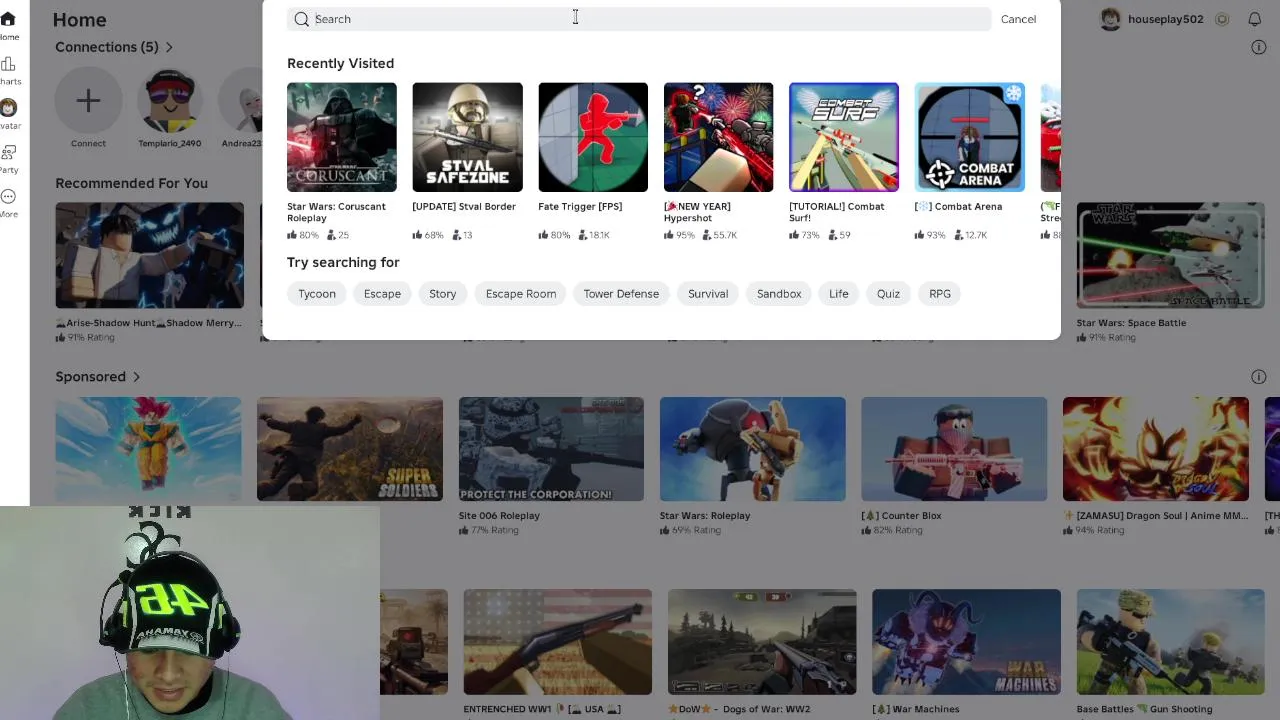Click houseplay502 profile avatar
Viewport: 1280px width, 720px height.
tap(1110, 19)
